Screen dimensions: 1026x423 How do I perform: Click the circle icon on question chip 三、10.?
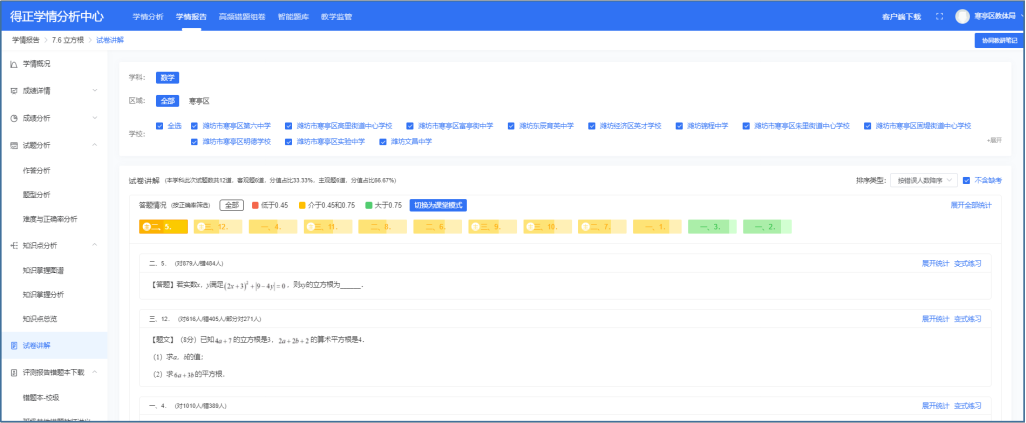[x=531, y=227]
